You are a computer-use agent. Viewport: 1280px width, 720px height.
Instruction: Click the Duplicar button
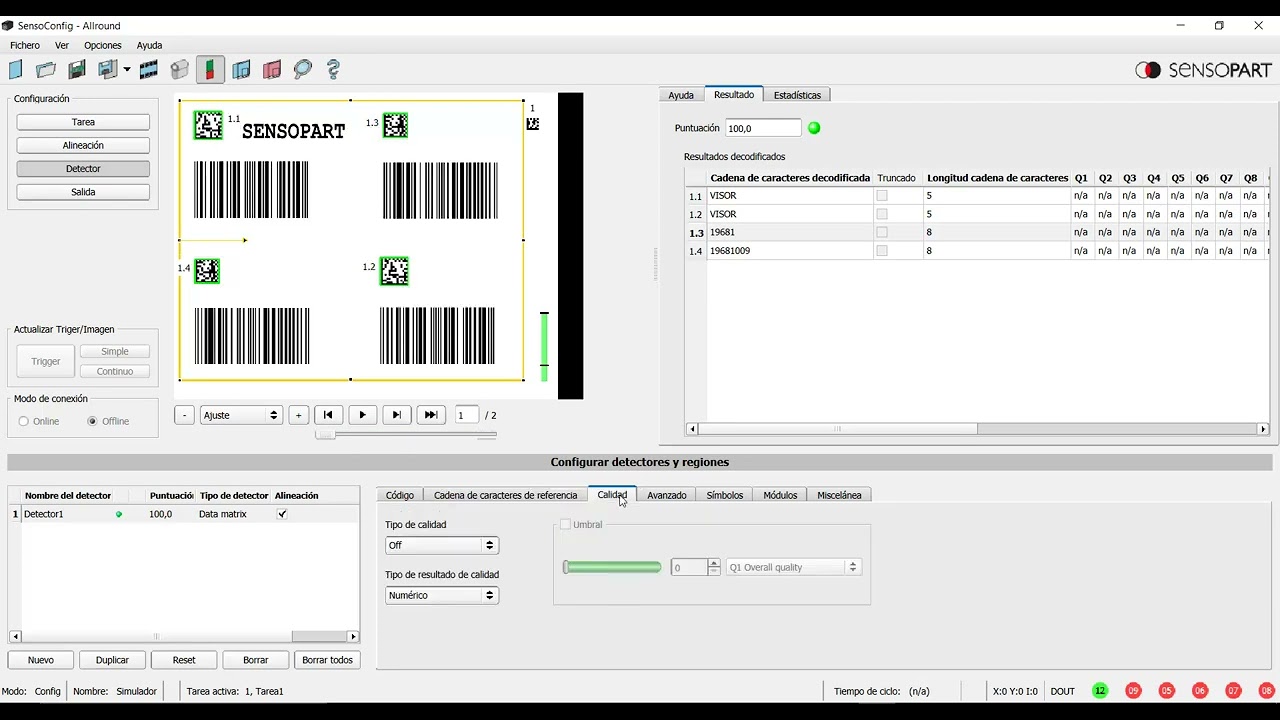(112, 660)
